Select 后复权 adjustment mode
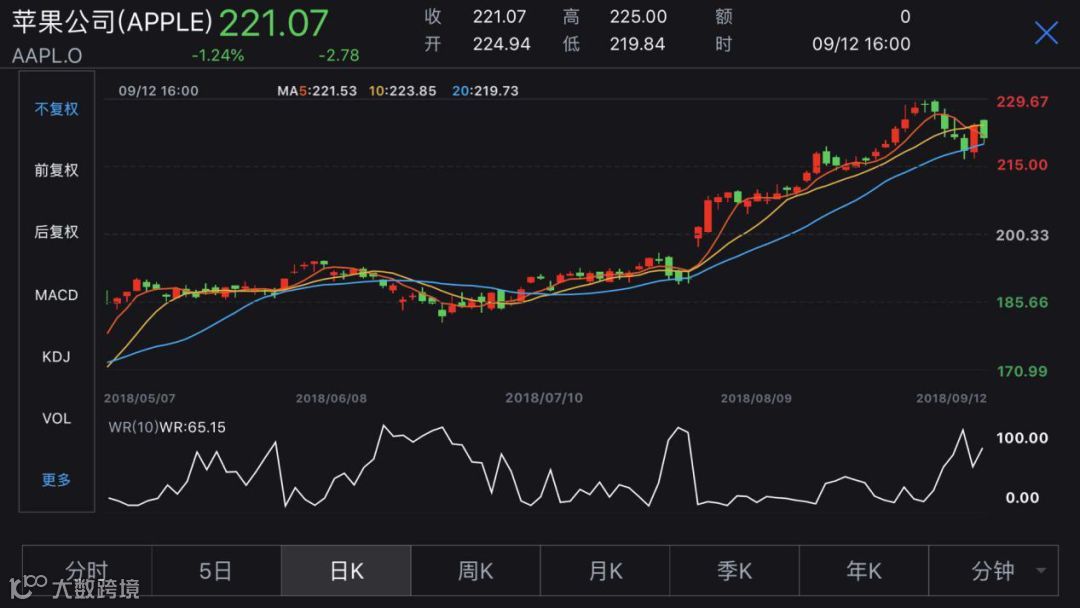 coord(56,232)
